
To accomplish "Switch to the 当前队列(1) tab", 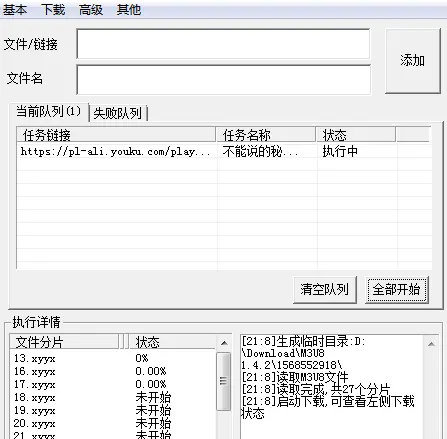I will pyautogui.click(x=49, y=111).
